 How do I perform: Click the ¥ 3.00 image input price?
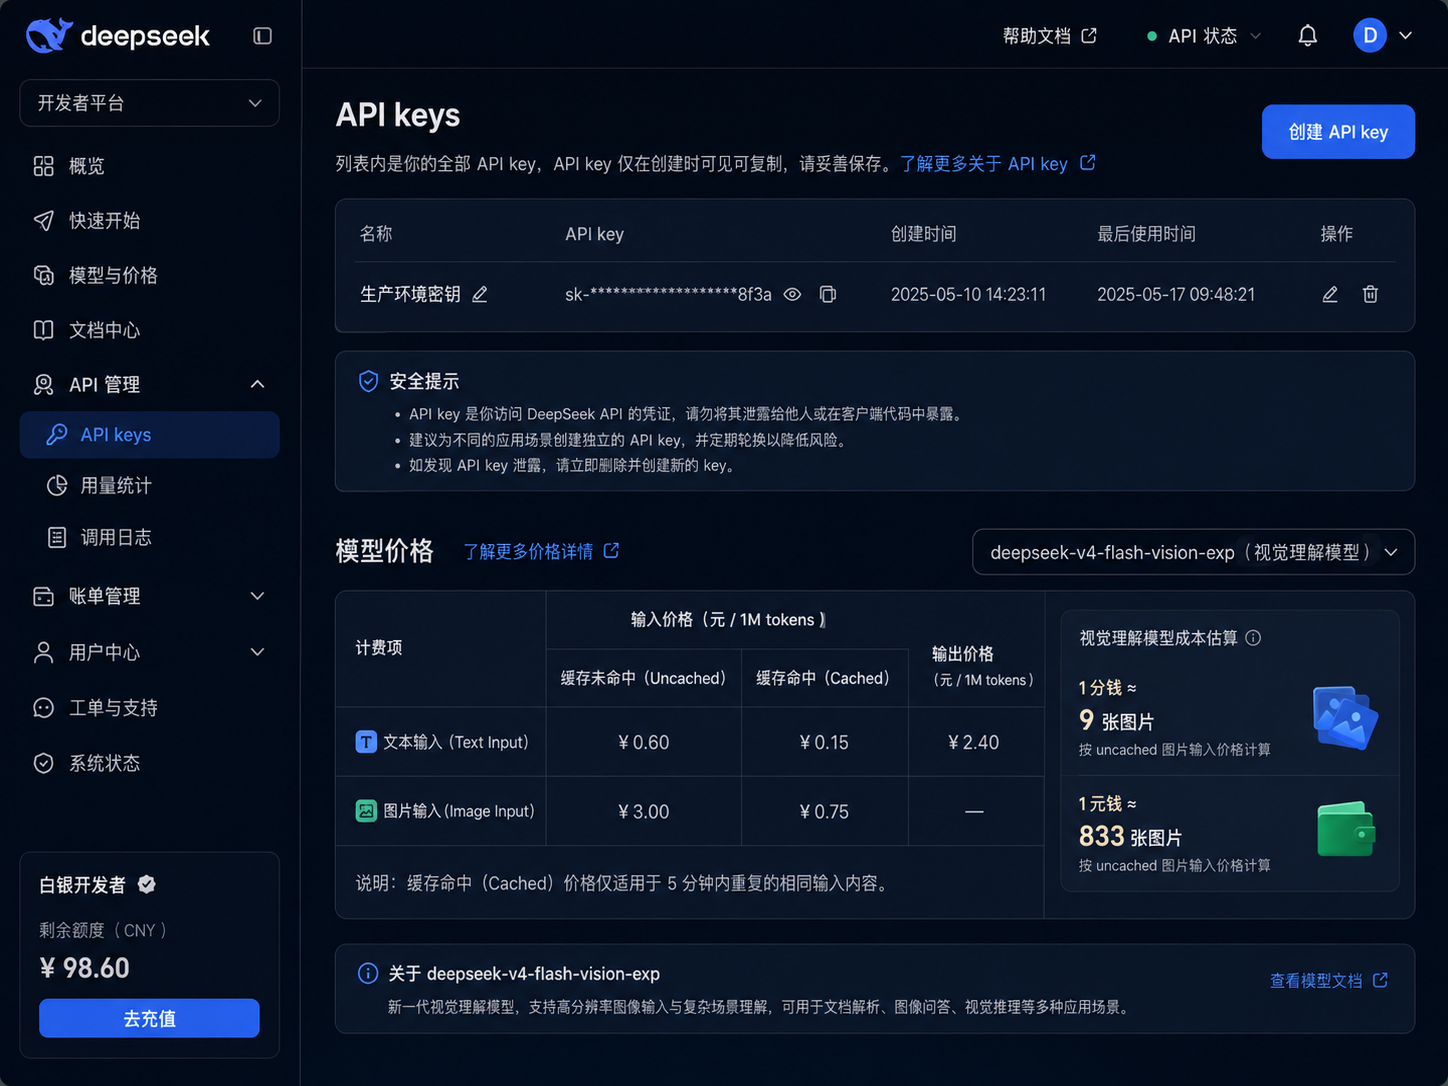(x=643, y=812)
